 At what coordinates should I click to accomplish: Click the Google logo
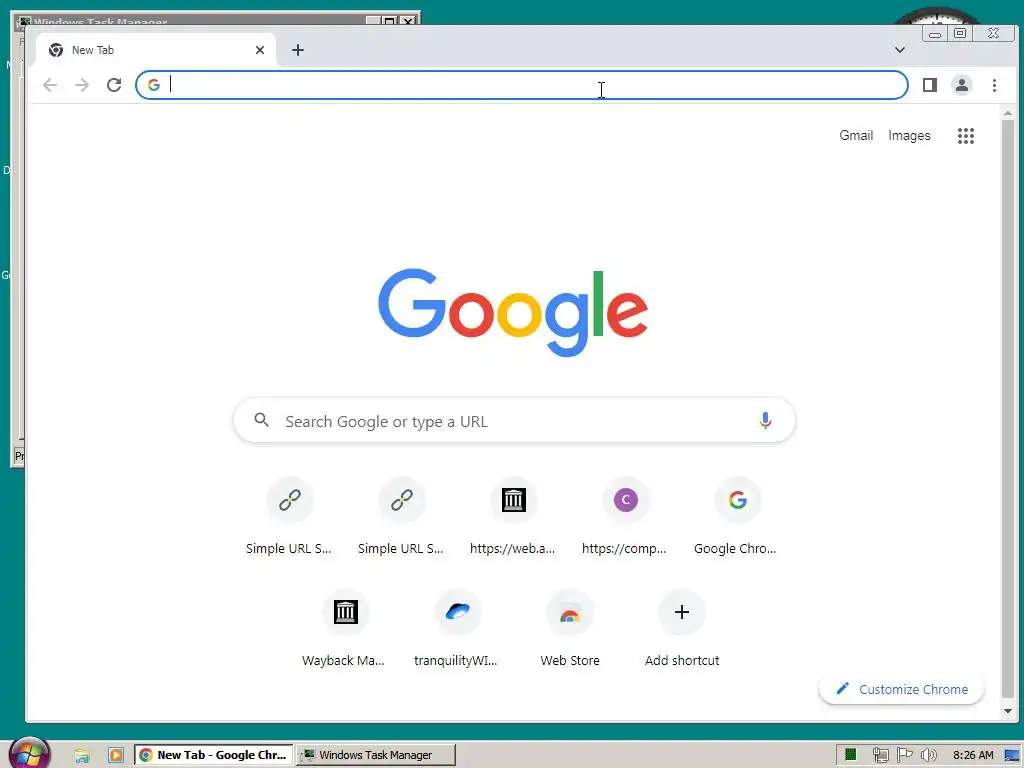[513, 312]
